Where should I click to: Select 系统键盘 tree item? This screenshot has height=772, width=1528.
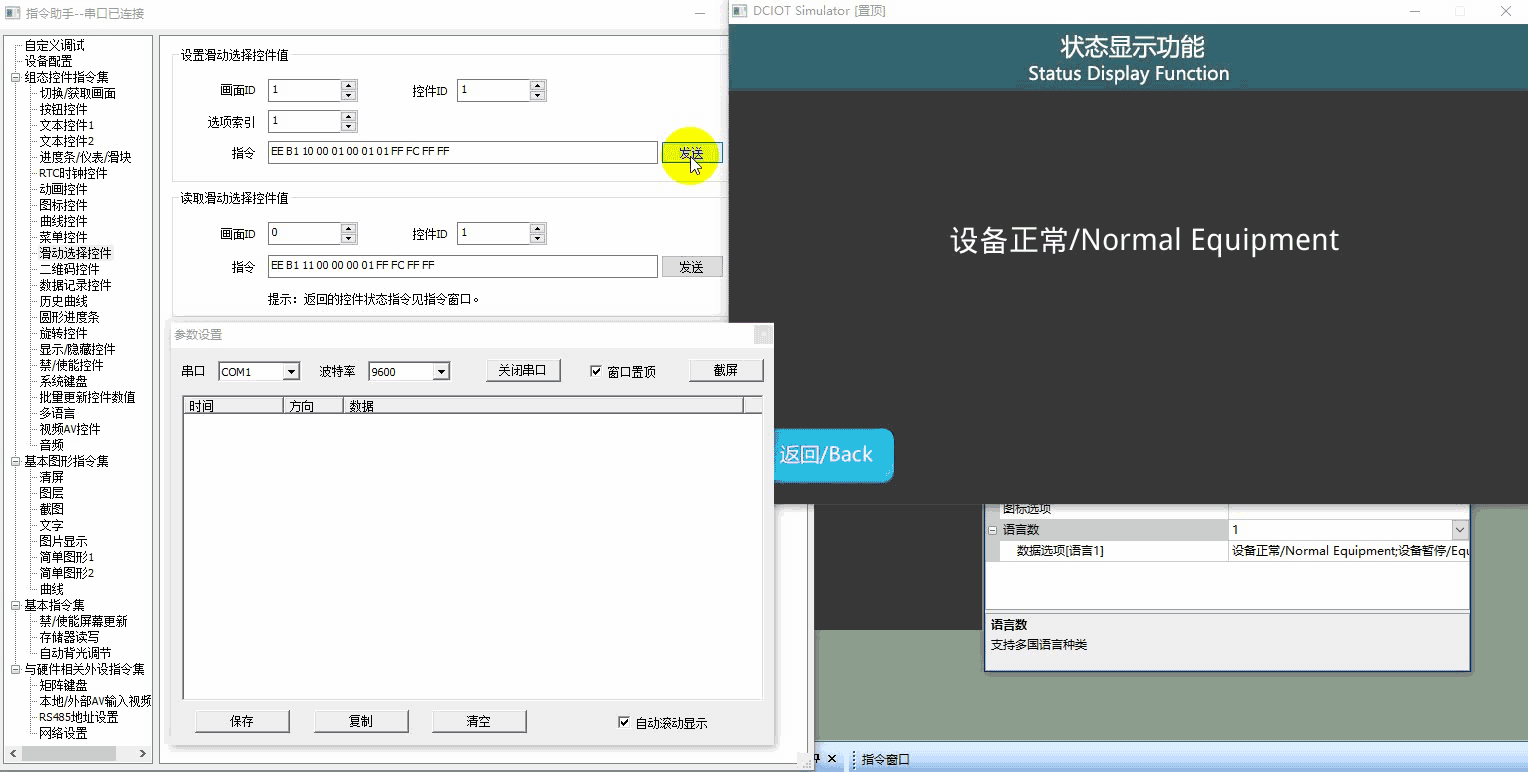[x=63, y=381]
